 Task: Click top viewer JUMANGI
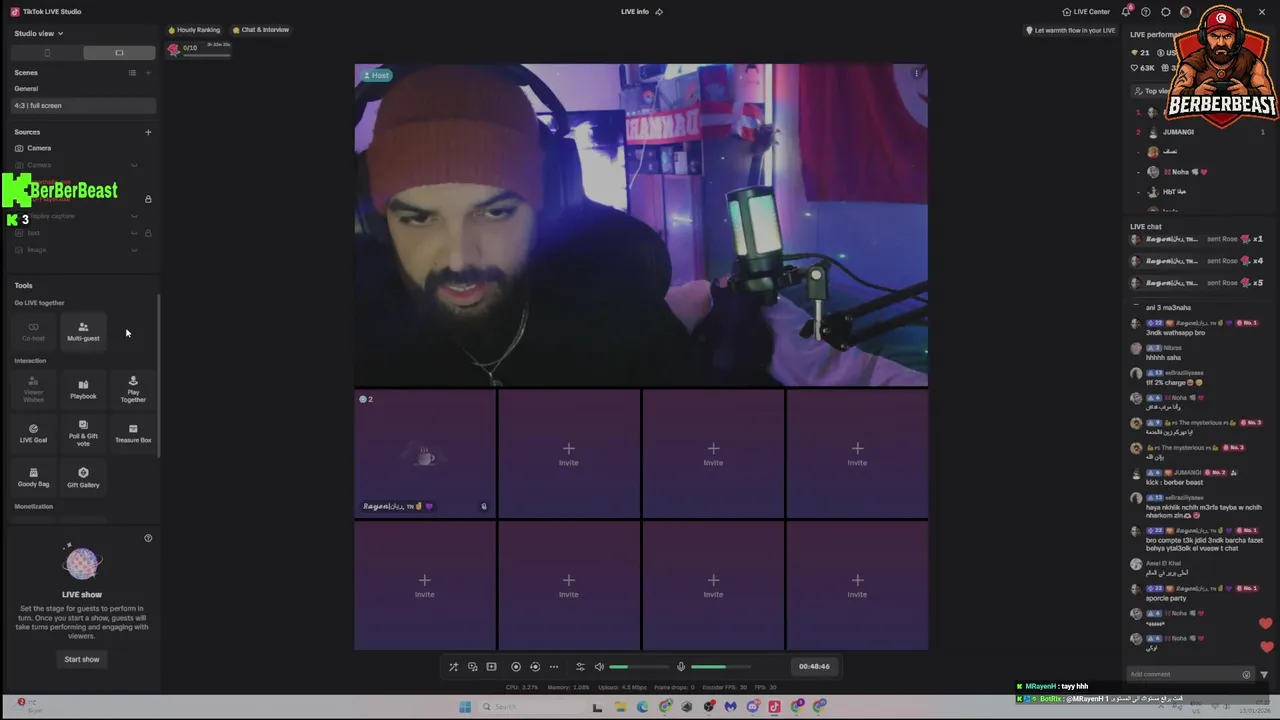pyautogui.click(x=1198, y=132)
